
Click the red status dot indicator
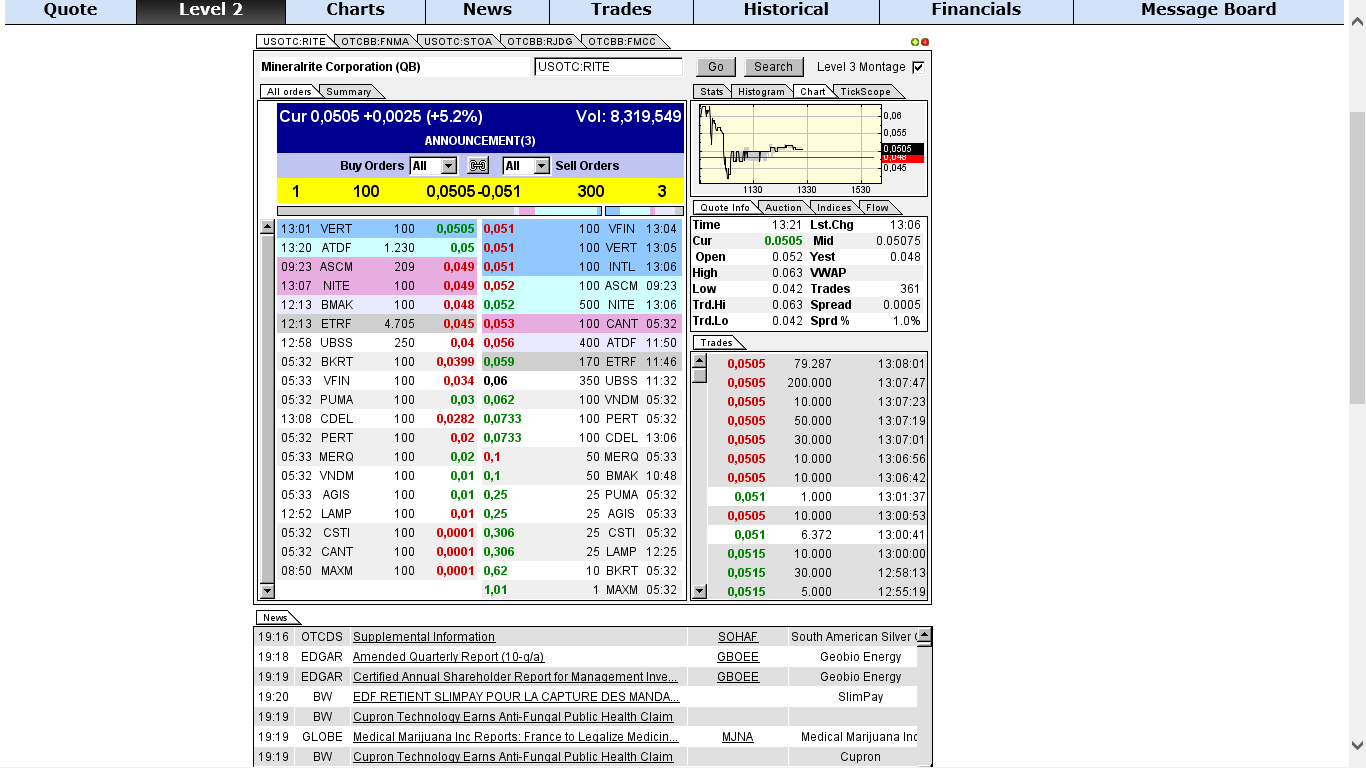[925, 42]
